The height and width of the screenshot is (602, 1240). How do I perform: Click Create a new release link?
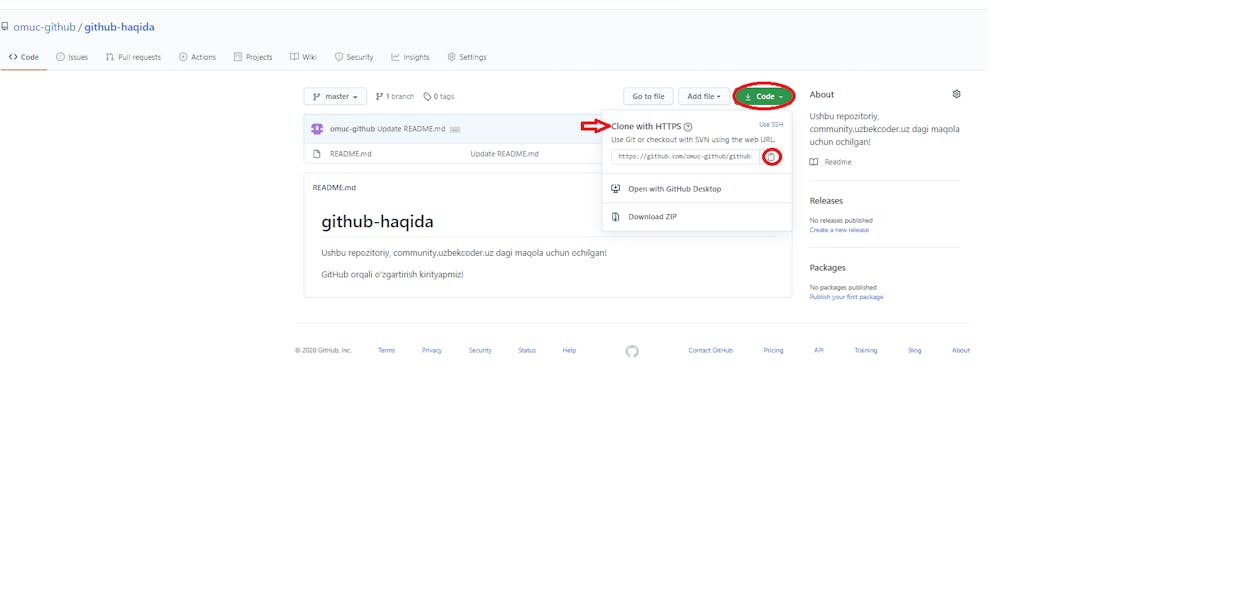839,230
